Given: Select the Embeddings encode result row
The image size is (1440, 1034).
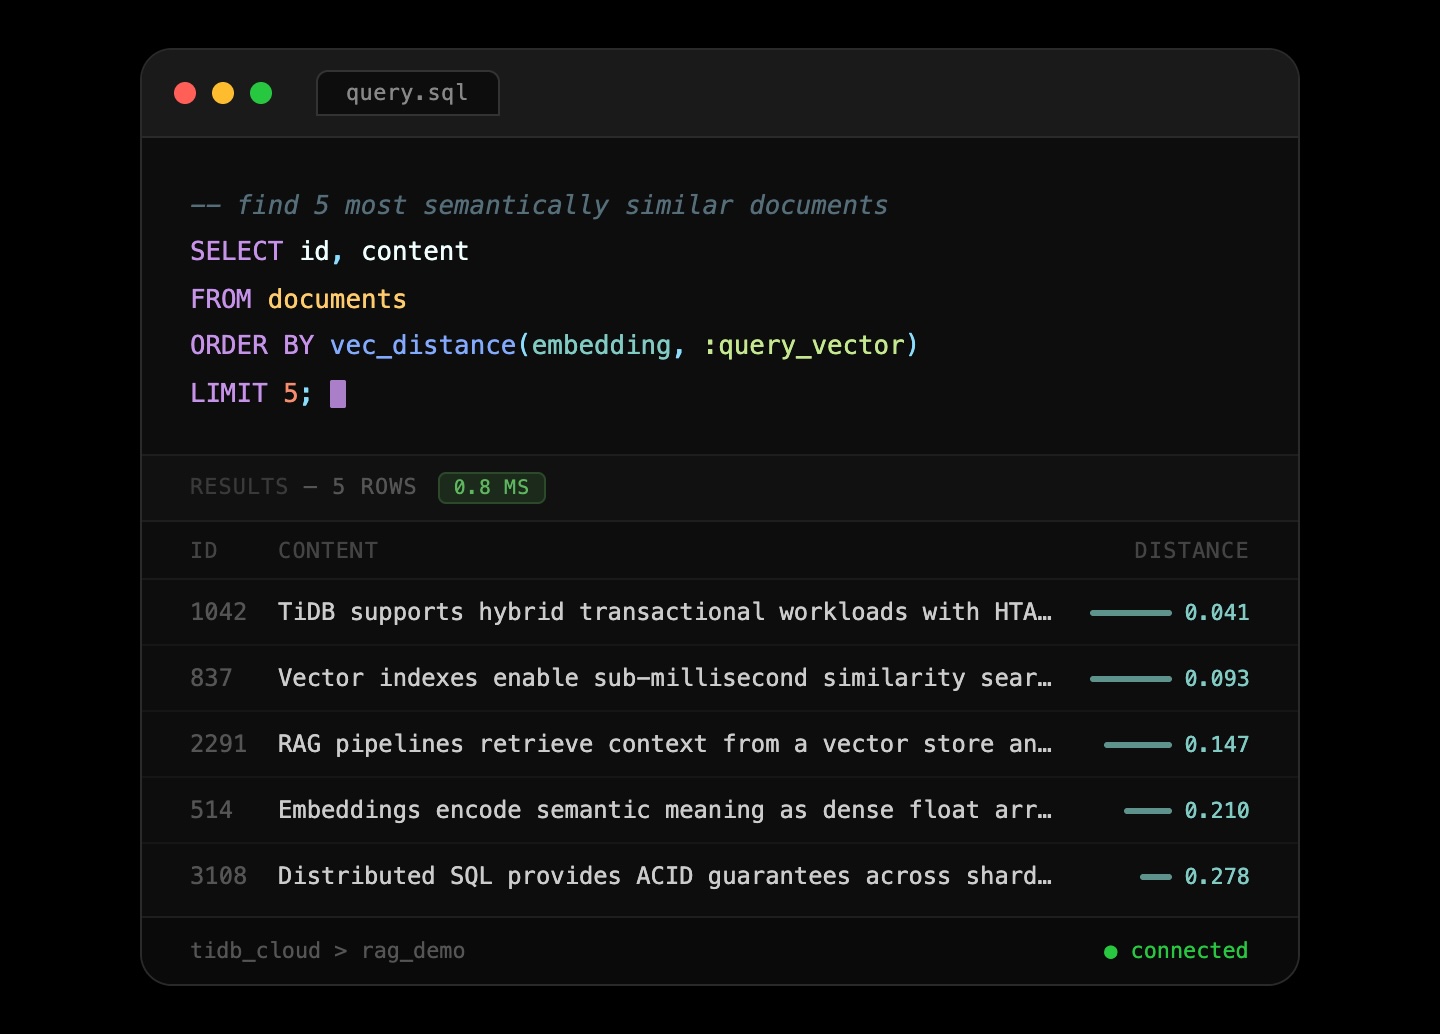Looking at the screenshot, I should point(664,810).
